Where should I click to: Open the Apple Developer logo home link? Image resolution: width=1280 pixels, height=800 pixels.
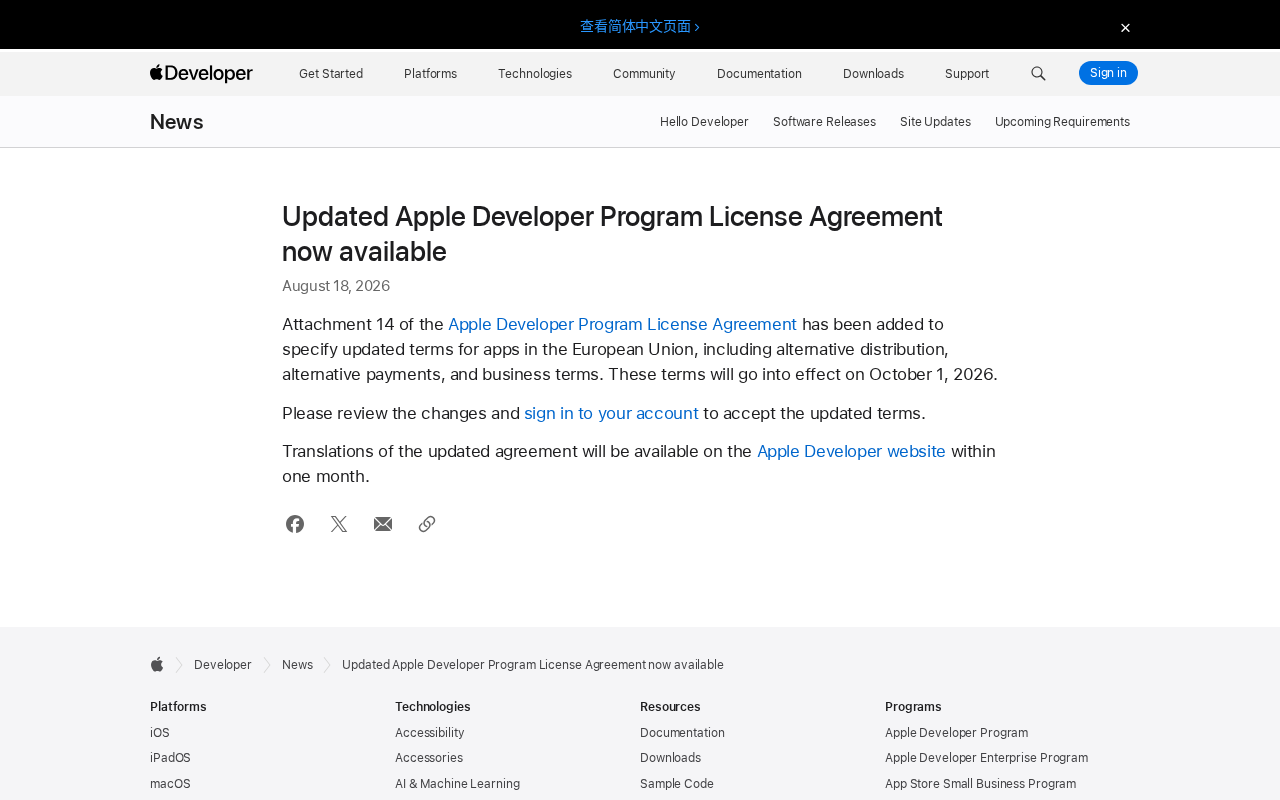(201, 73)
